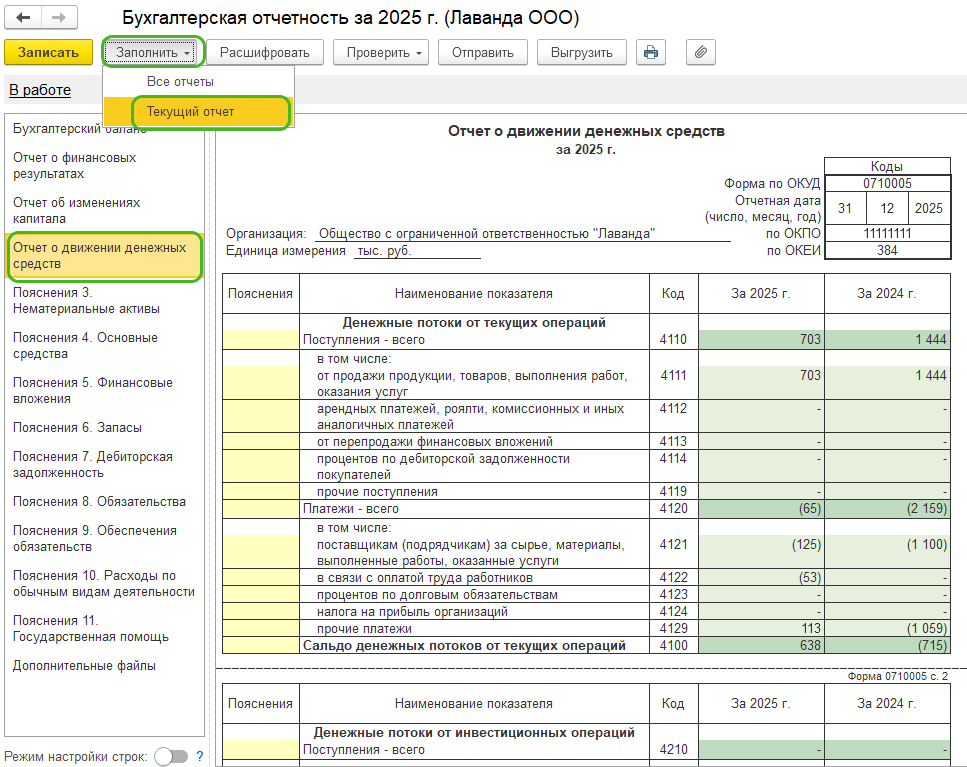Select Все отчеты menu option
967x767 pixels.
tap(180, 81)
